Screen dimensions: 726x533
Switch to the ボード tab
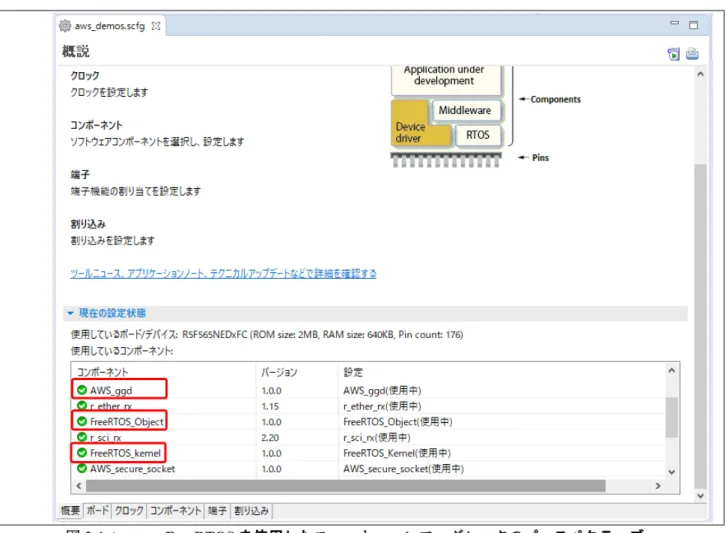[98, 511]
